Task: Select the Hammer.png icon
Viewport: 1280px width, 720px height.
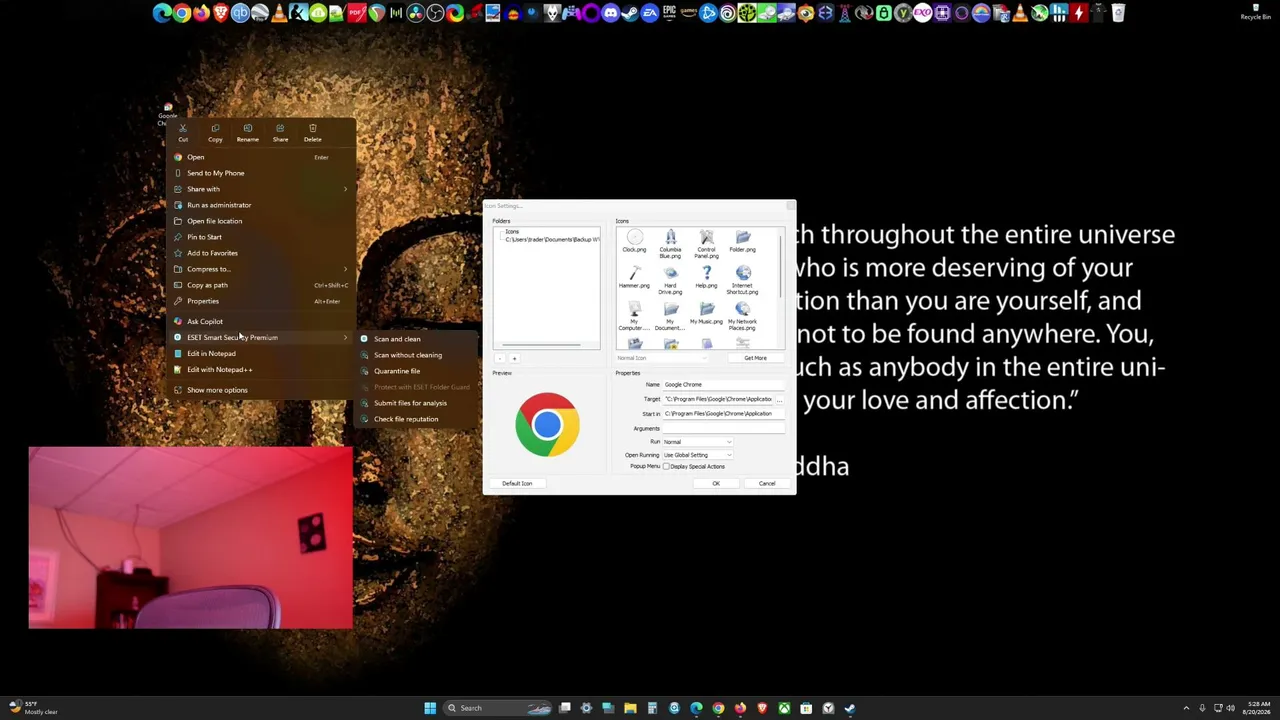Action: click(634, 278)
